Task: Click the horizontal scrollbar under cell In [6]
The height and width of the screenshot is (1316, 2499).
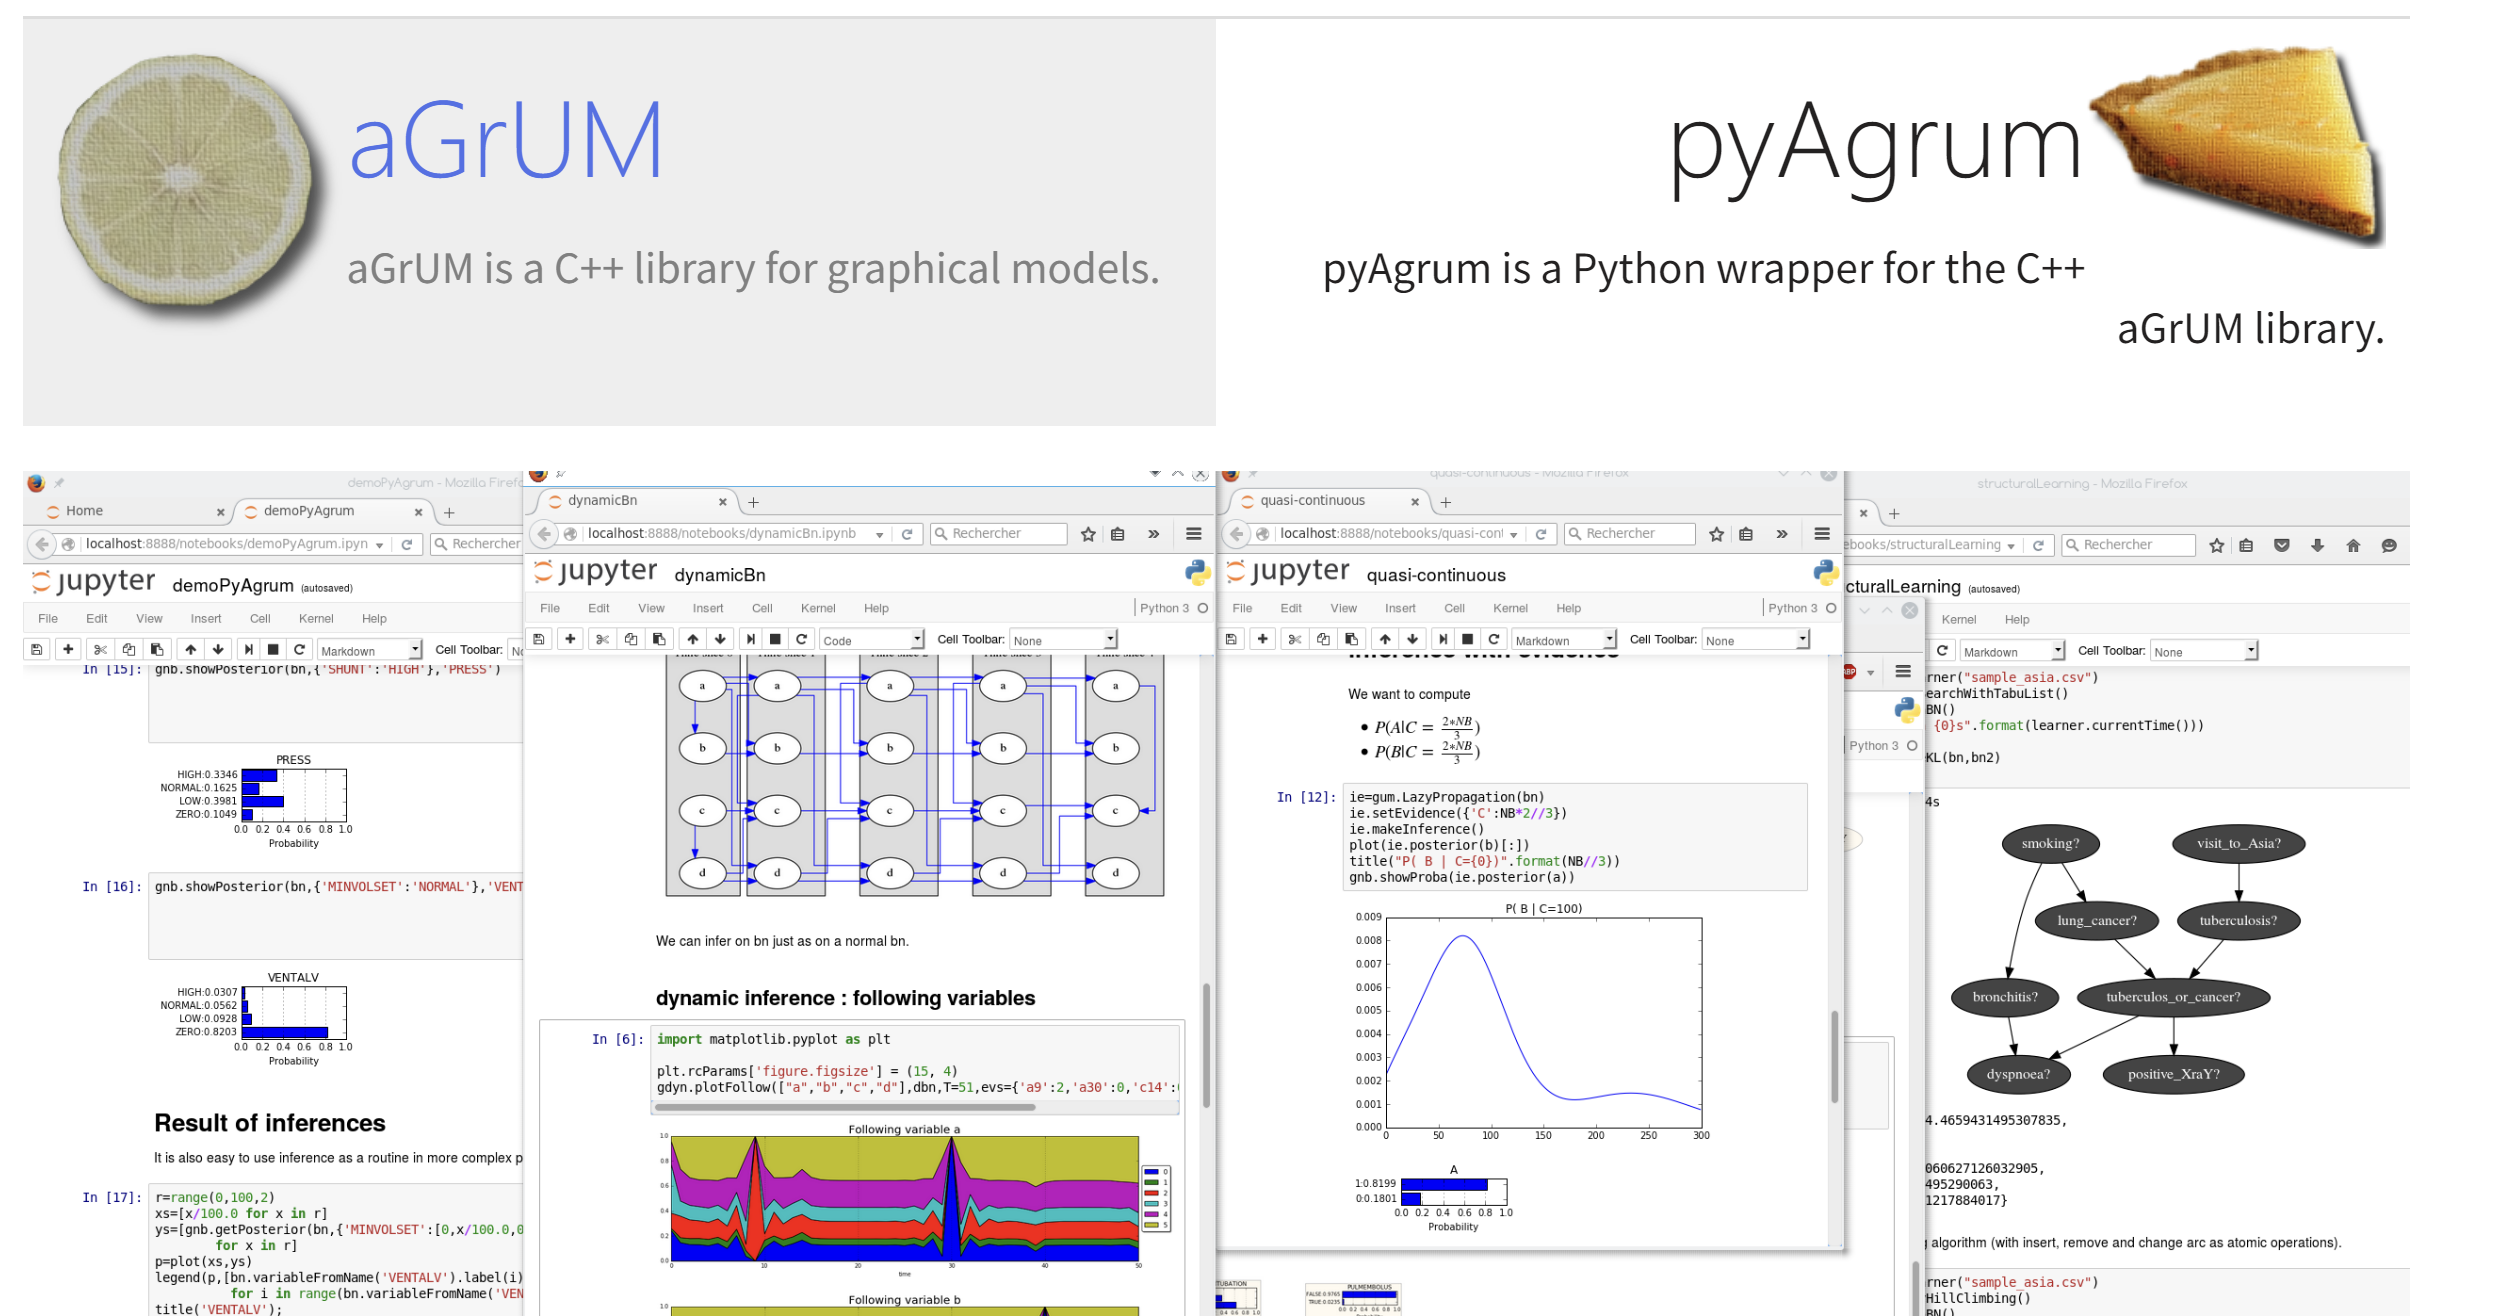Action: (845, 1107)
